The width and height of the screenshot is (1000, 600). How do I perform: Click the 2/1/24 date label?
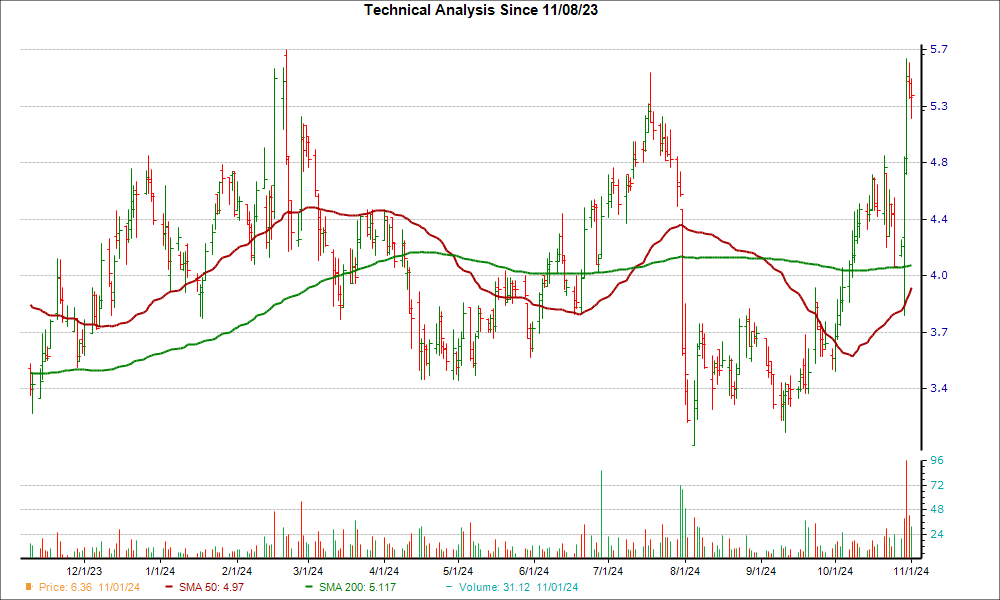click(x=237, y=571)
